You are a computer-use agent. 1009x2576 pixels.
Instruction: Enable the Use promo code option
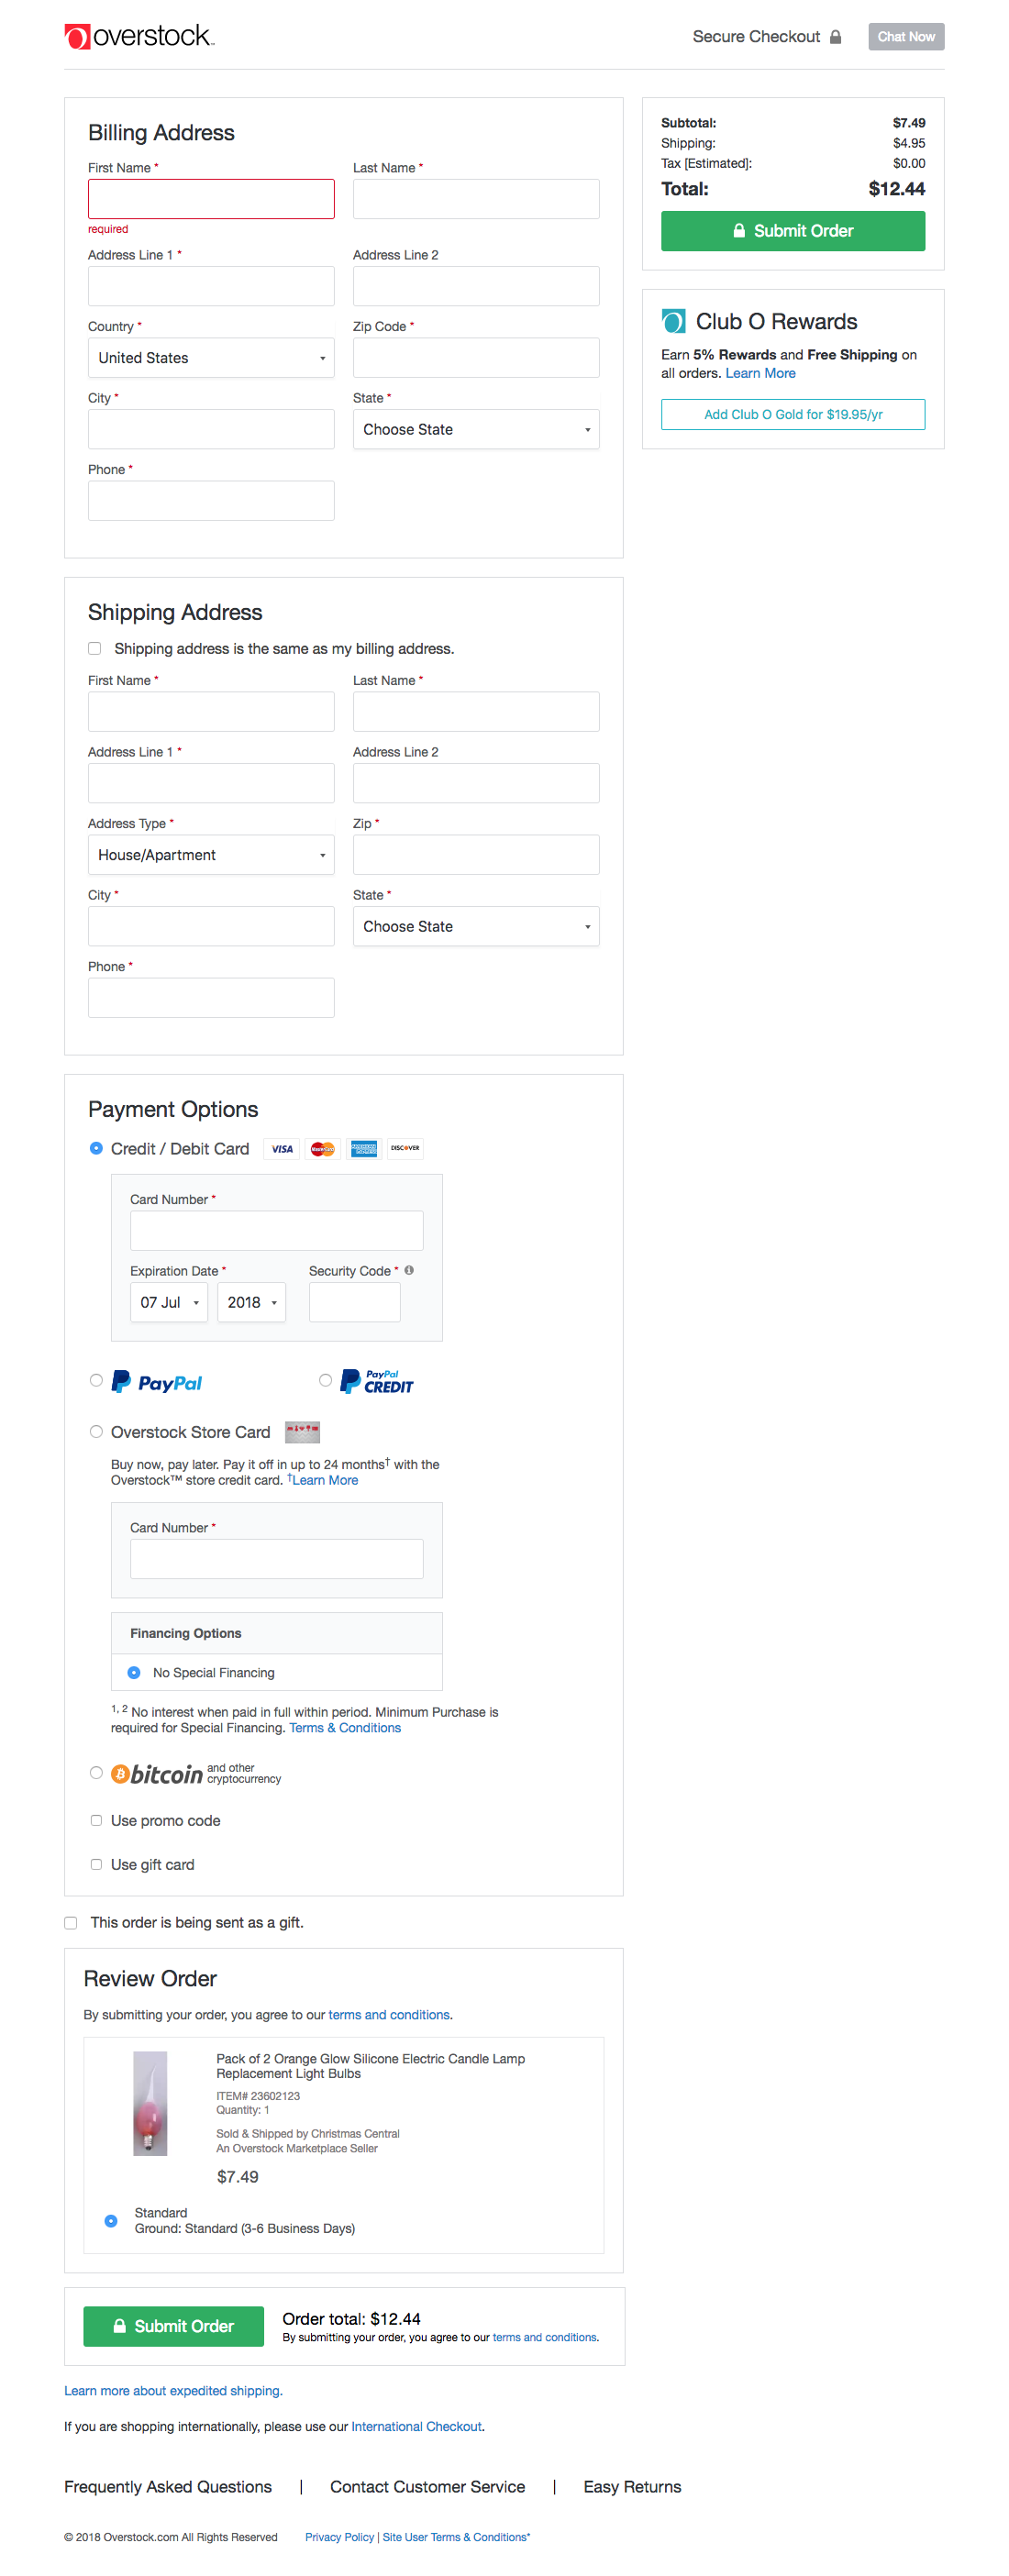pyautogui.click(x=96, y=1820)
